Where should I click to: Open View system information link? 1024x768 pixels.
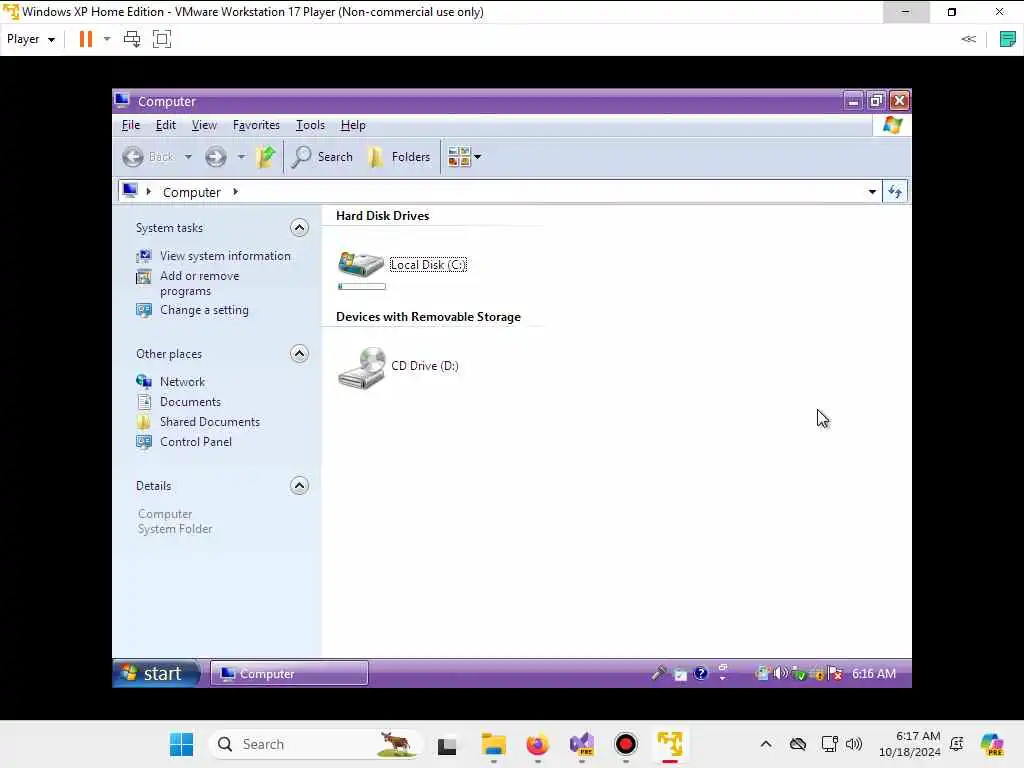coord(225,256)
